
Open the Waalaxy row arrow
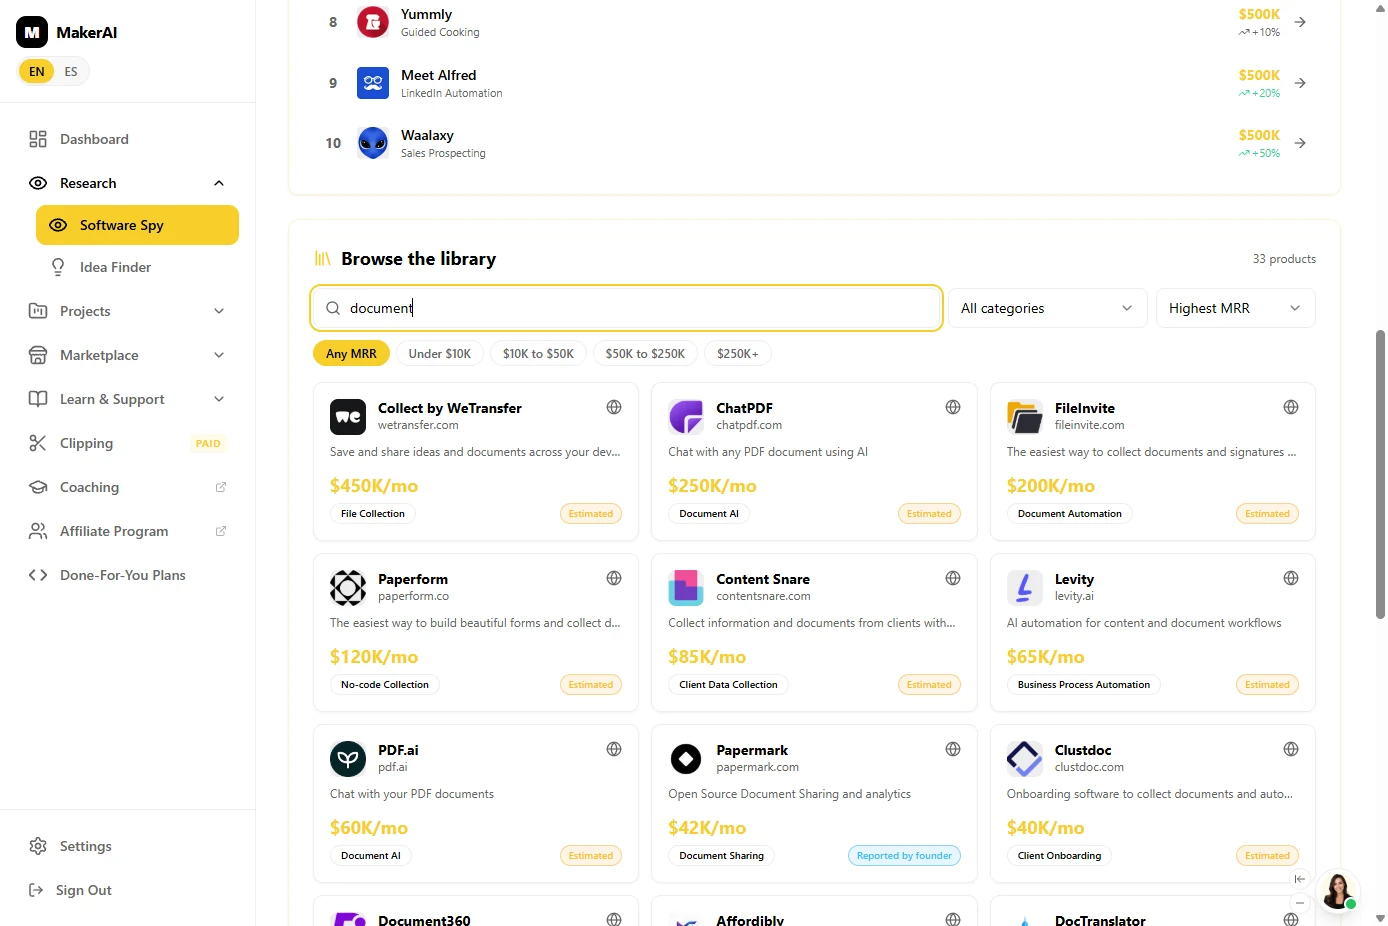[1300, 143]
